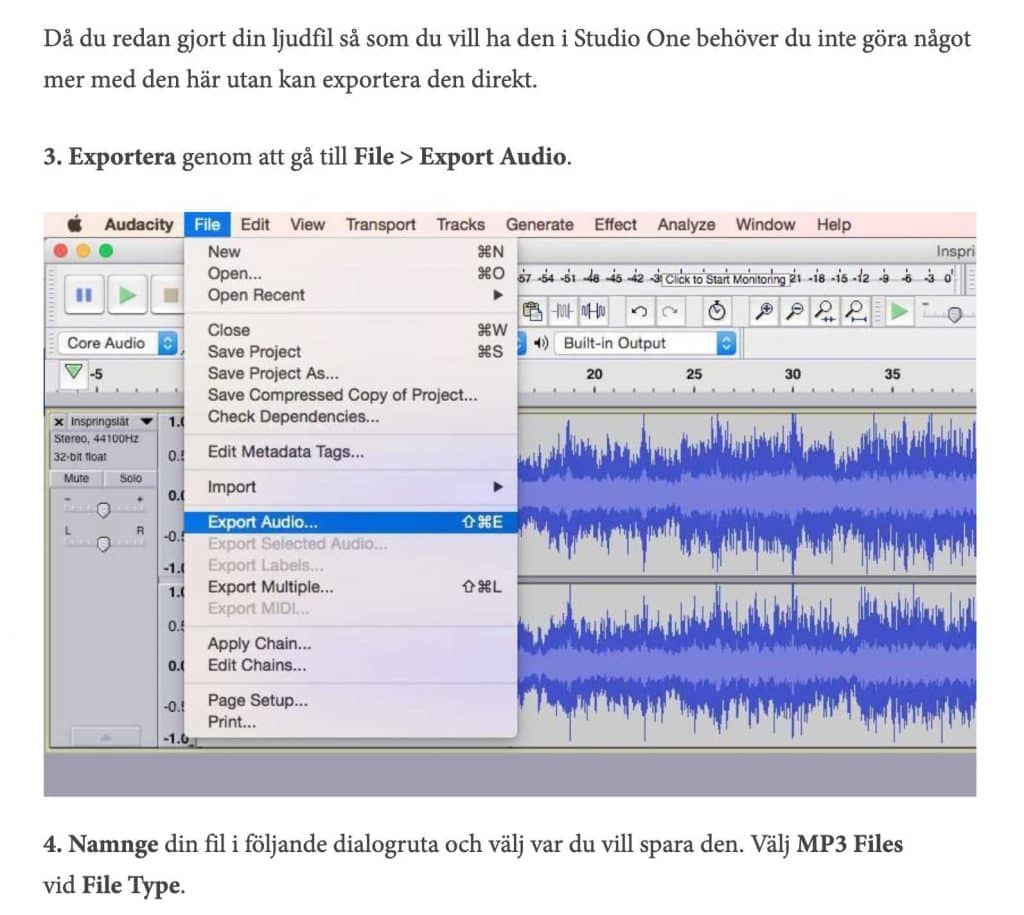Open the Built-in Output device dropdown
The width and height of the screenshot is (1024, 915).
pyautogui.click(x=645, y=343)
